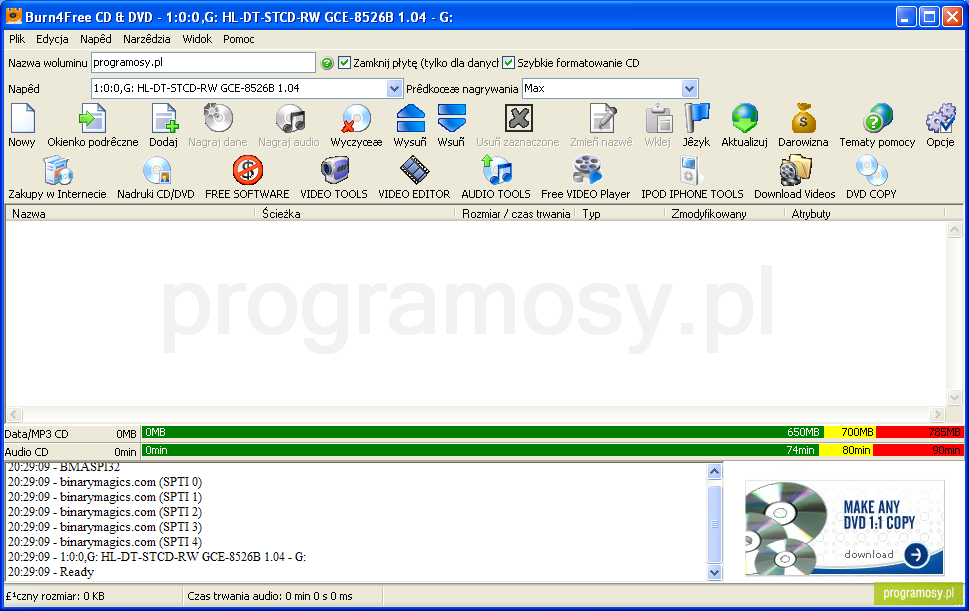Click the Usuń zaznaczone icon
Screen dimensions: 969x611
518,125
